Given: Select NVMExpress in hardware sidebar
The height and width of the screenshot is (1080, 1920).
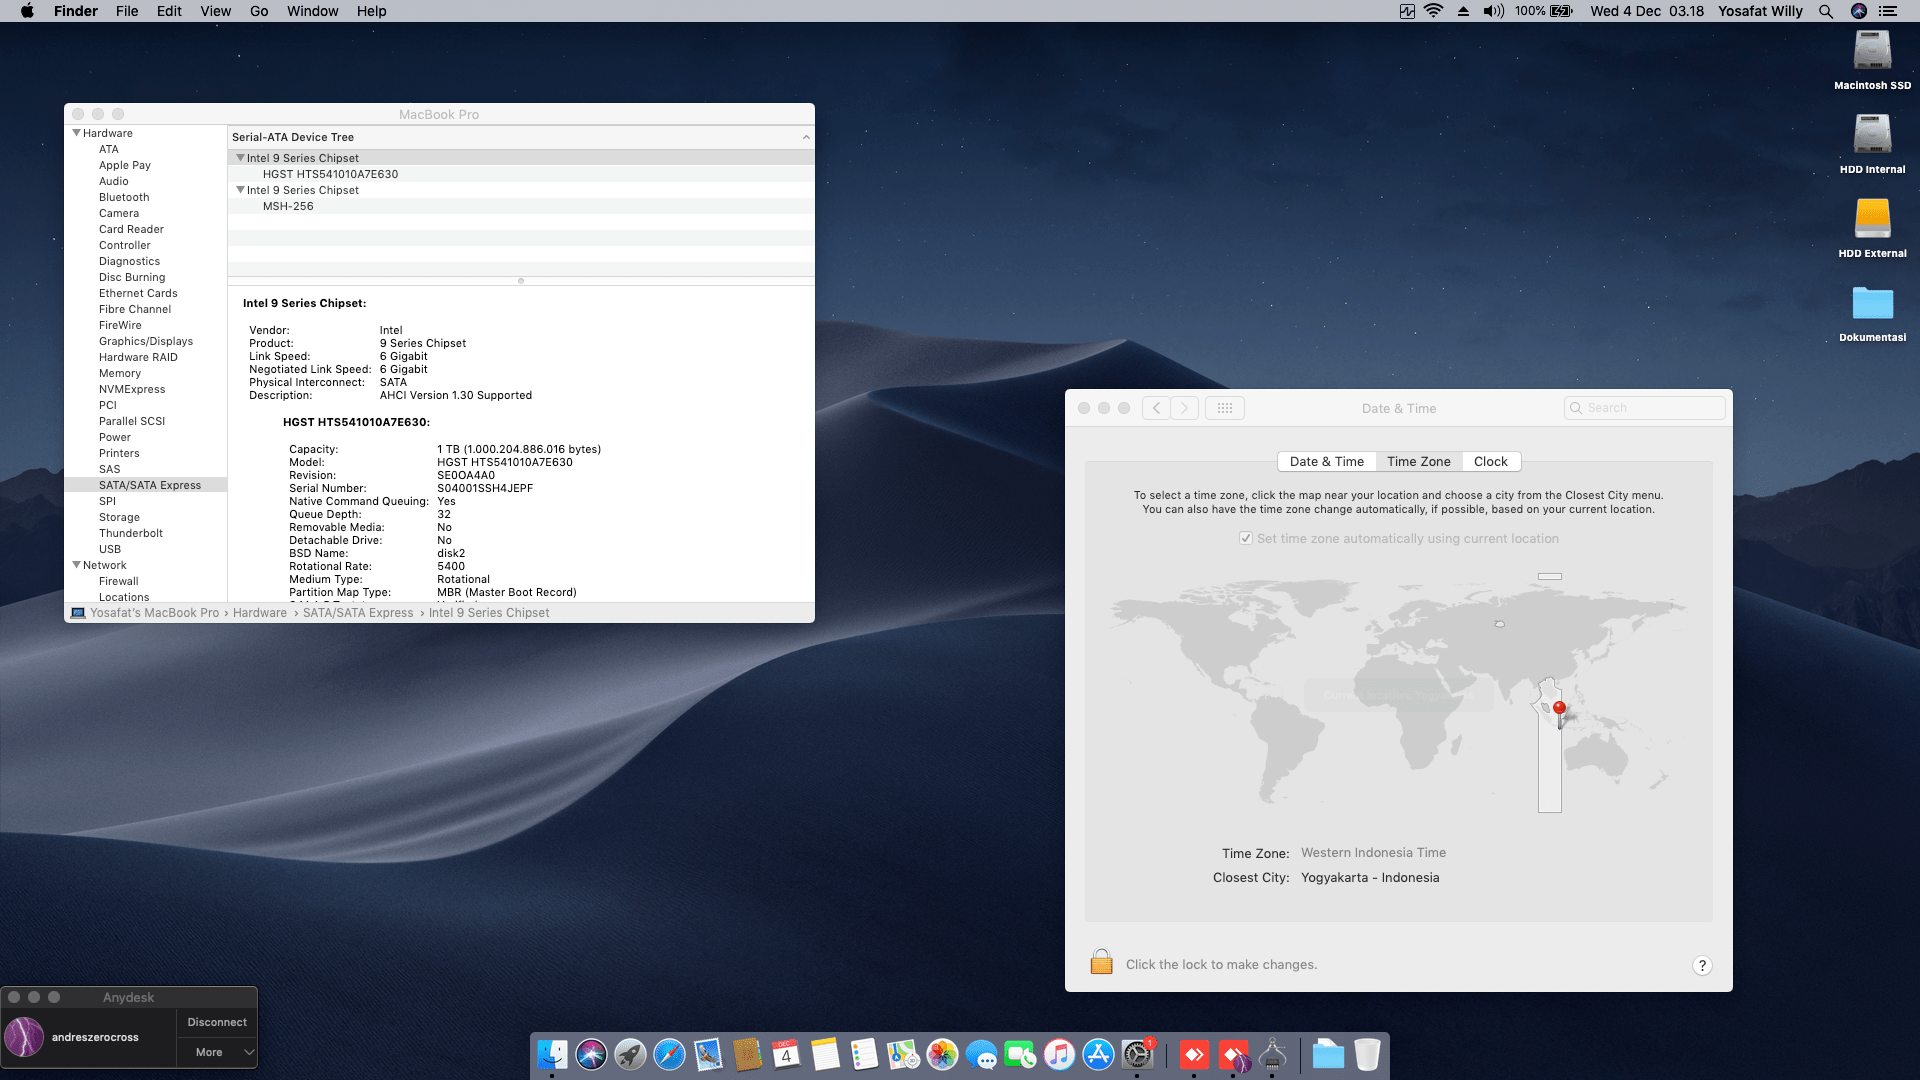Looking at the screenshot, I should (x=132, y=389).
